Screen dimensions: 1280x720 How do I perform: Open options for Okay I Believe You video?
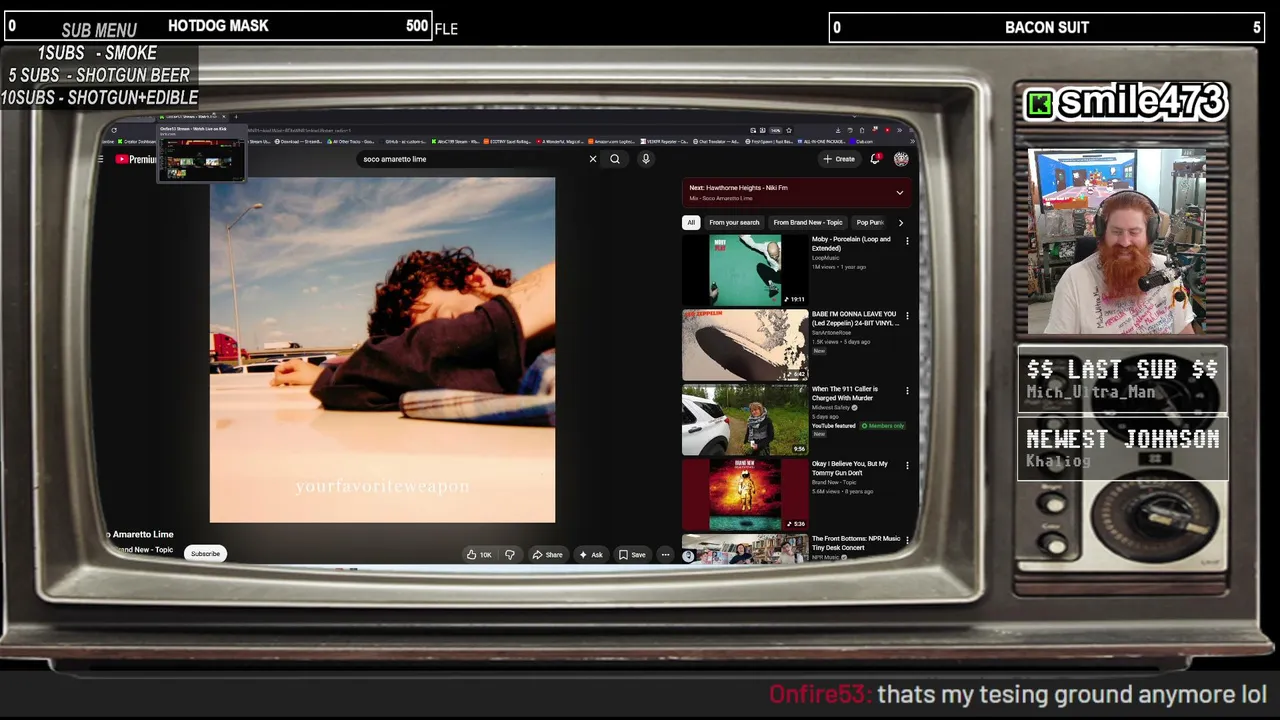point(907,466)
